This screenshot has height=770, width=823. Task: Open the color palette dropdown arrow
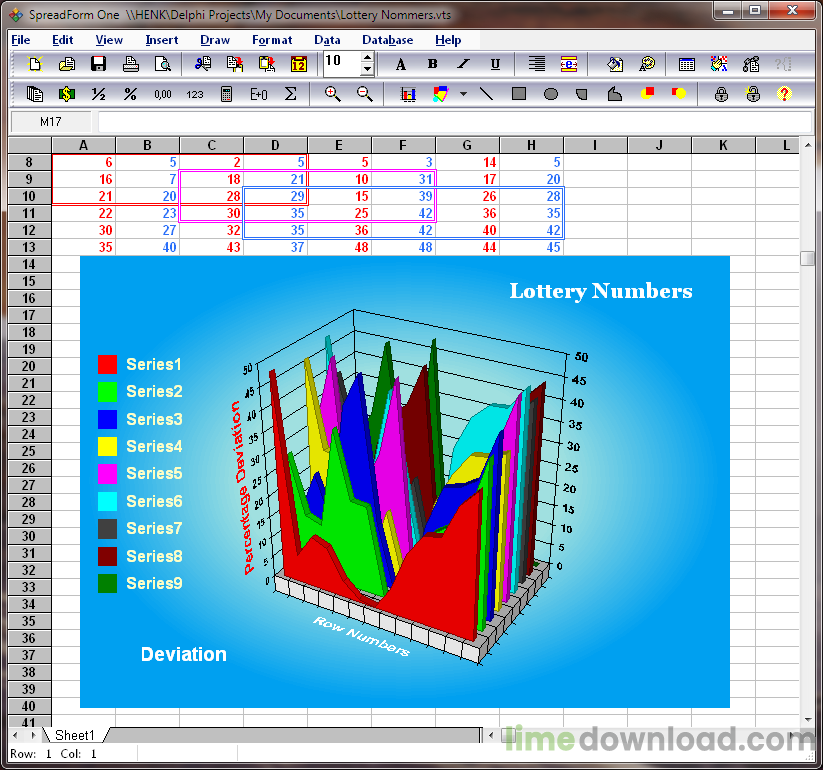(x=463, y=94)
